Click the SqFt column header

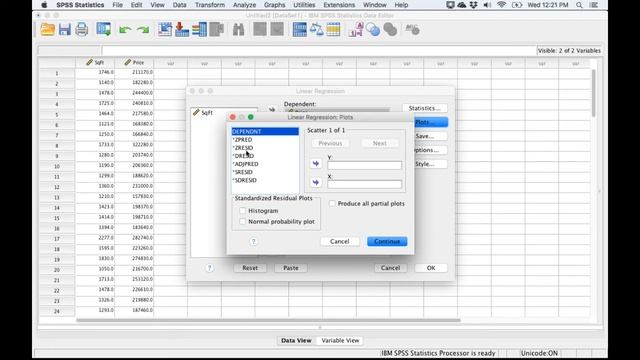95,62
